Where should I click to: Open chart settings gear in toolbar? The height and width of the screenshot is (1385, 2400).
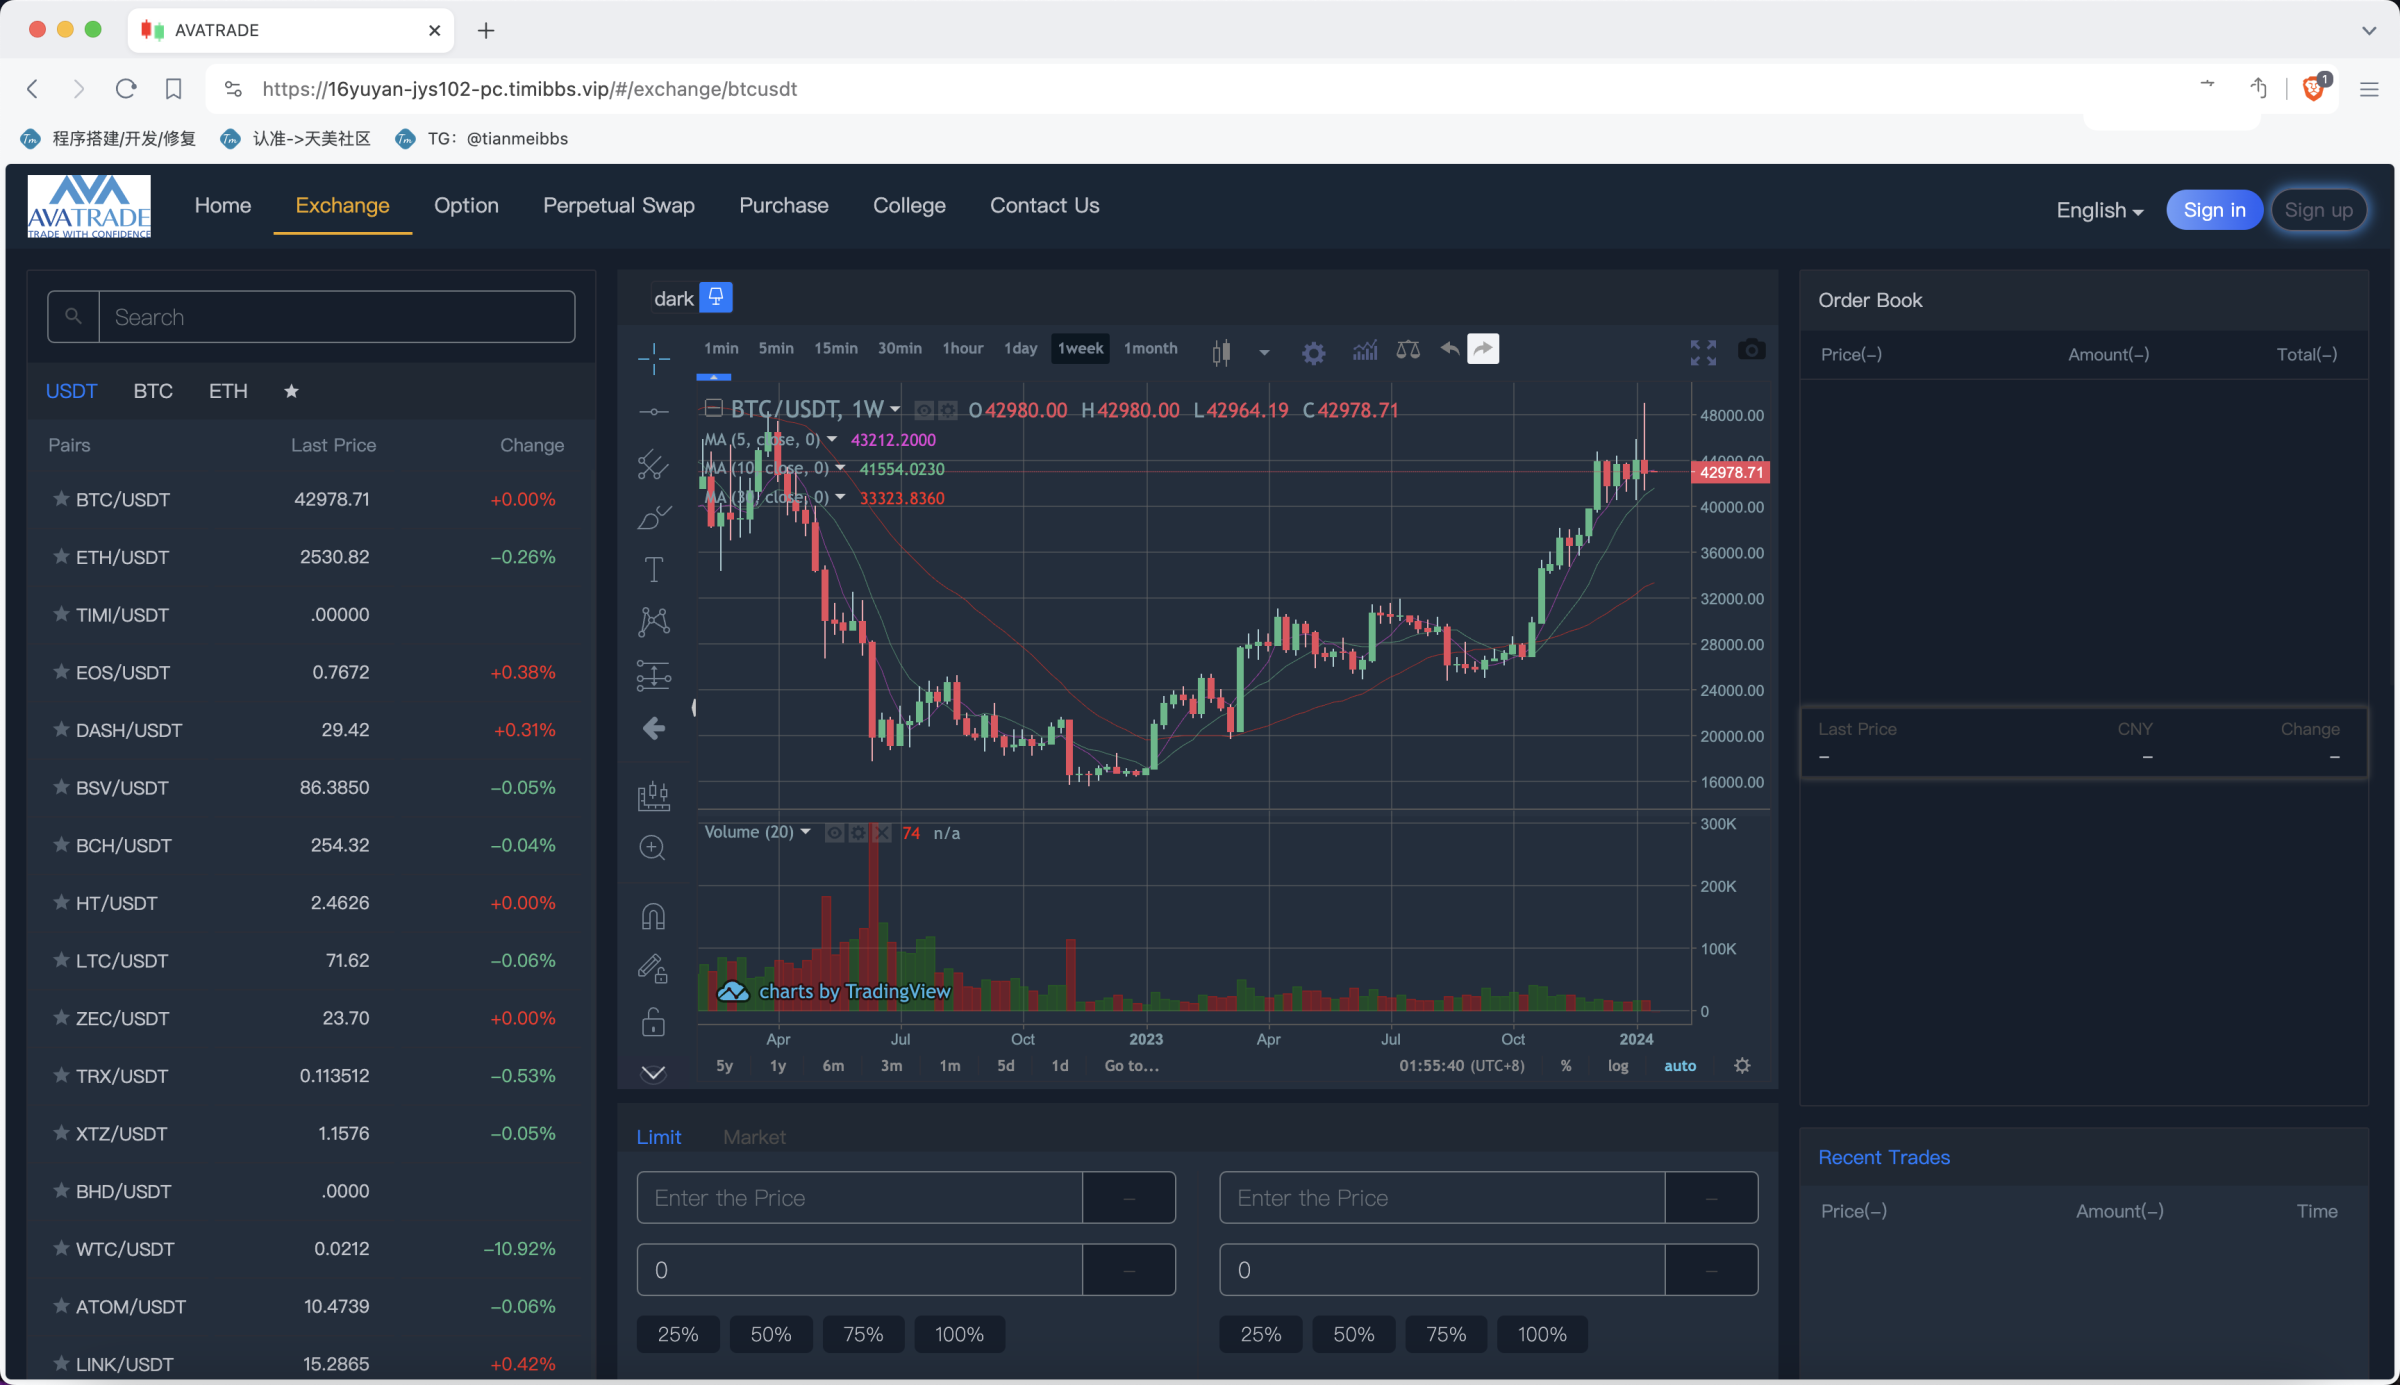[x=1313, y=352]
